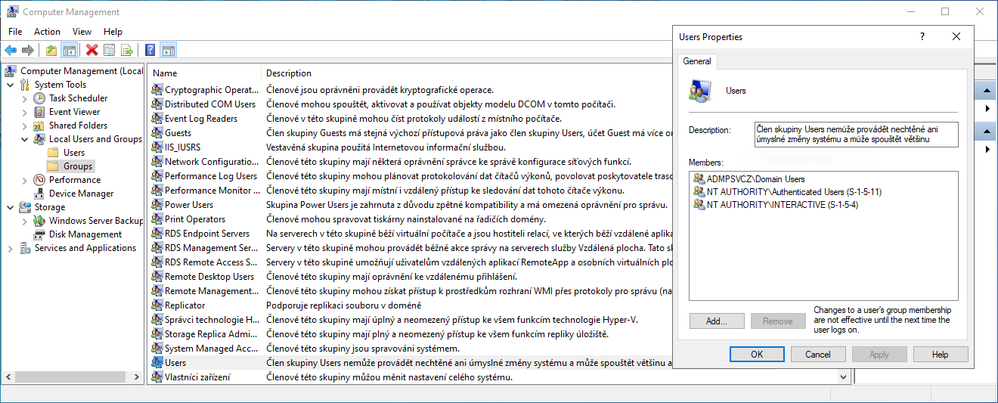Open the Action menu
998x403 pixels.
[47, 31]
